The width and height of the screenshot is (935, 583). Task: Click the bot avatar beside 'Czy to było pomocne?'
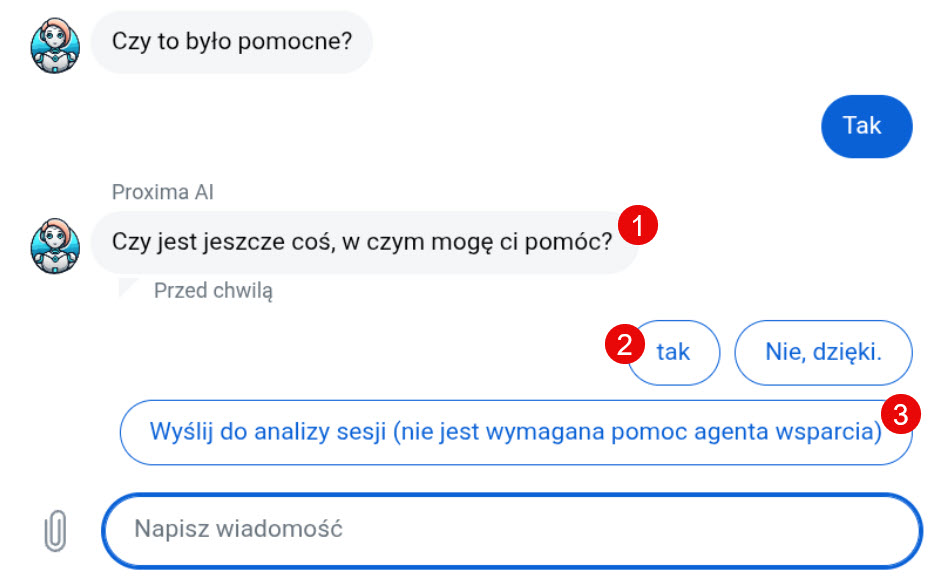[x=57, y=42]
